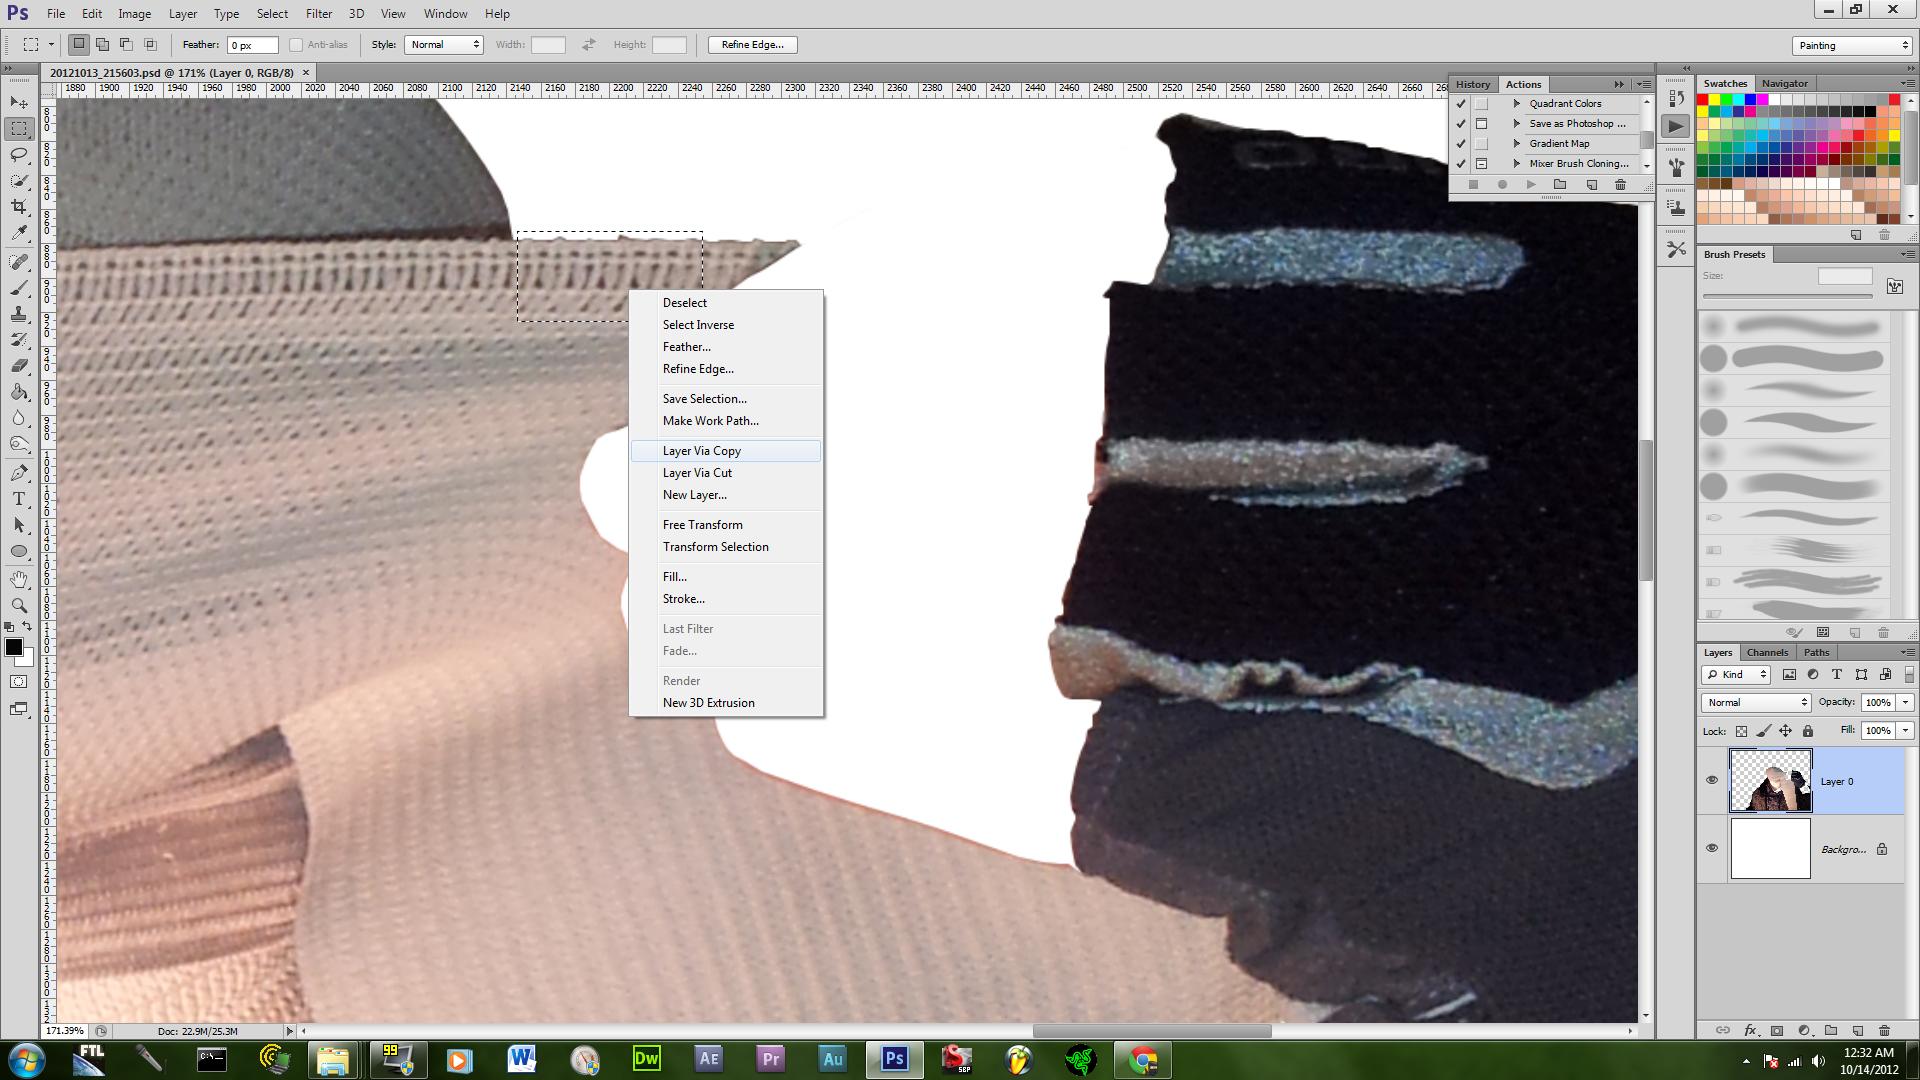This screenshot has width=1920, height=1080.
Task: Switch to the Channels tab
Action: (x=1767, y=652)
